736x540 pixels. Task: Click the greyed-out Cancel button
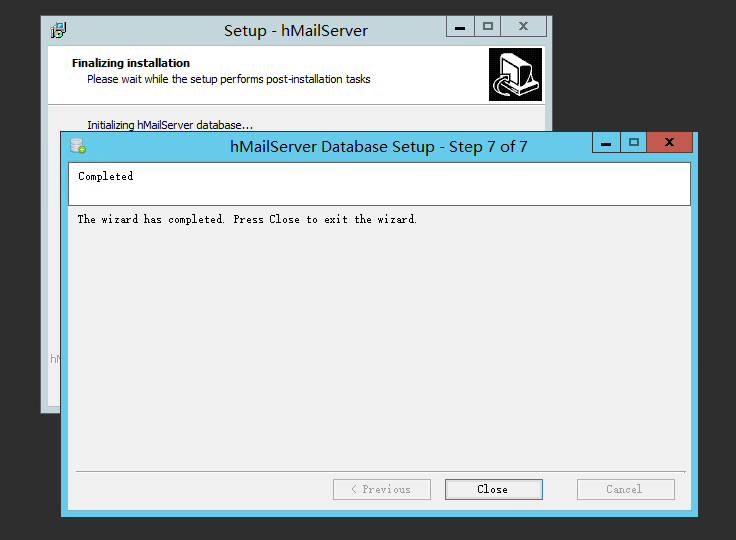(x=626, y=489)
